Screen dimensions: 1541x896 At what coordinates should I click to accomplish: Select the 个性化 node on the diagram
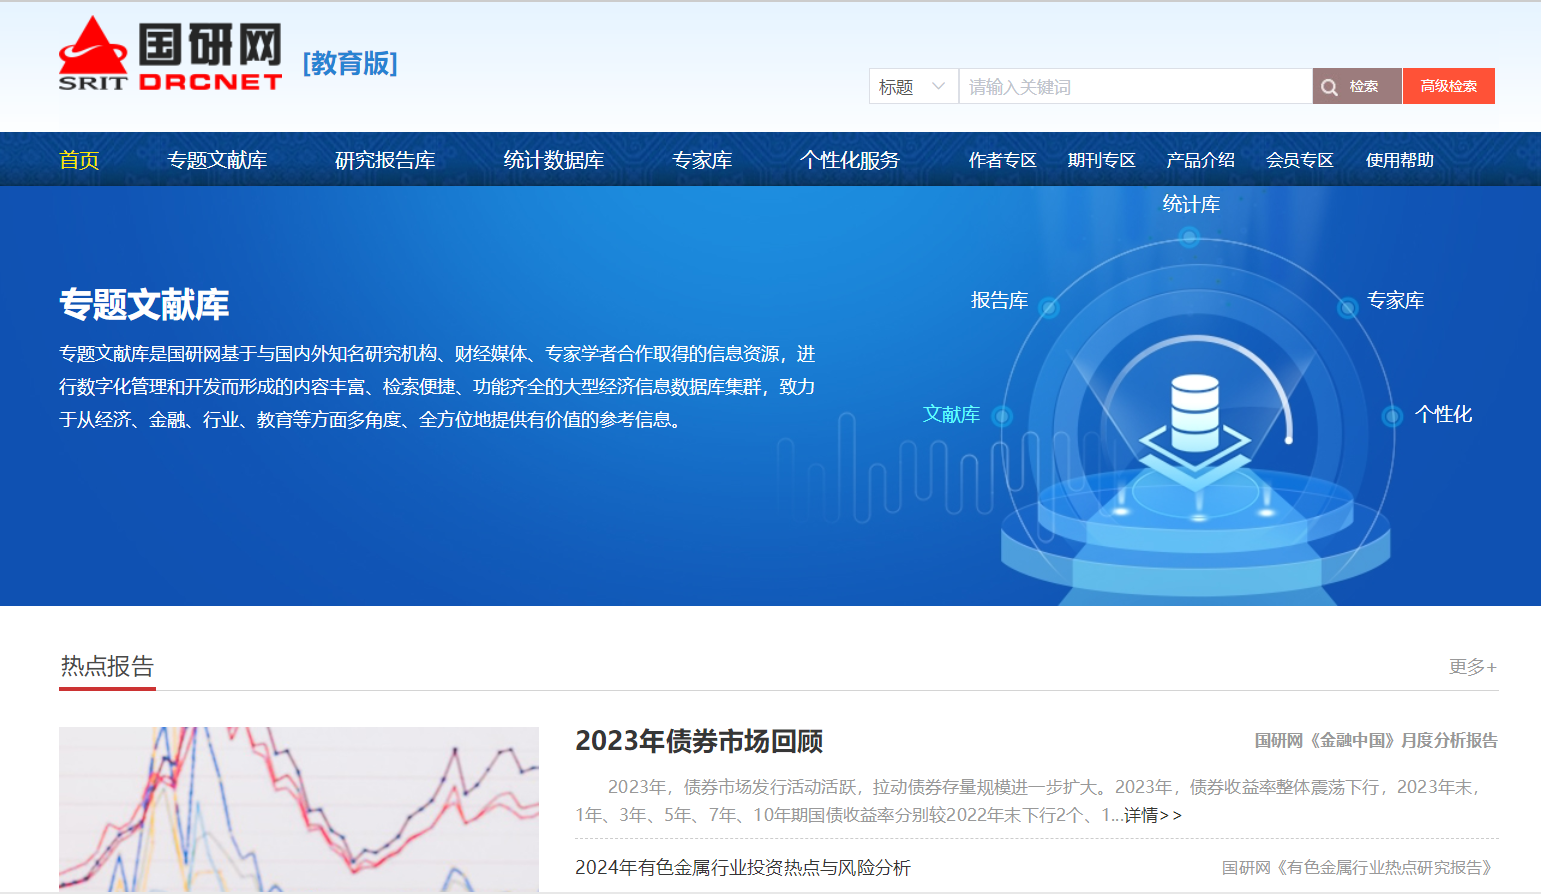[1392, 416]
